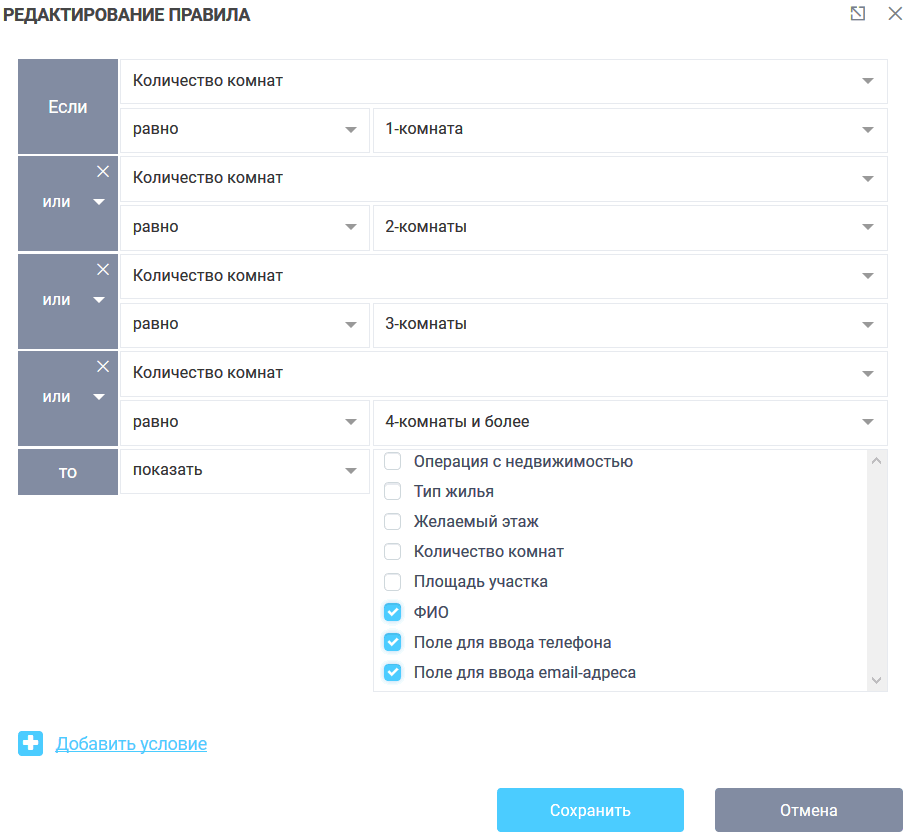The height and width of the screenshot is (837, 906).
Task: Open the или operator arrow for 2-комнаты row
Action: [98, 202]
